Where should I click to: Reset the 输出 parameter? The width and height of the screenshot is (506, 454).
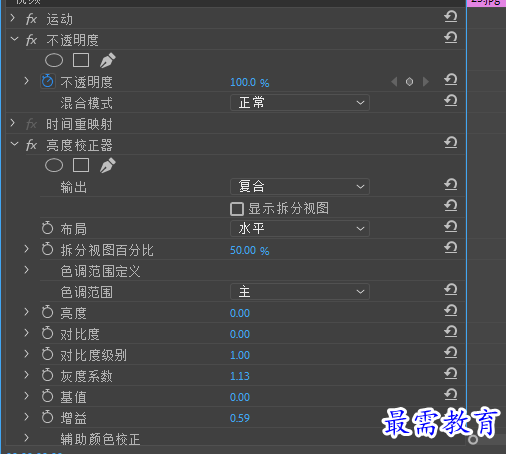(x=451, y=184)
